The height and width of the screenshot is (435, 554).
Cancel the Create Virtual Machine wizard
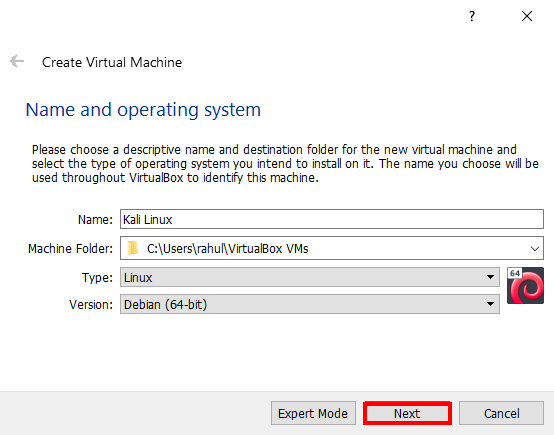tap(501, 413)
